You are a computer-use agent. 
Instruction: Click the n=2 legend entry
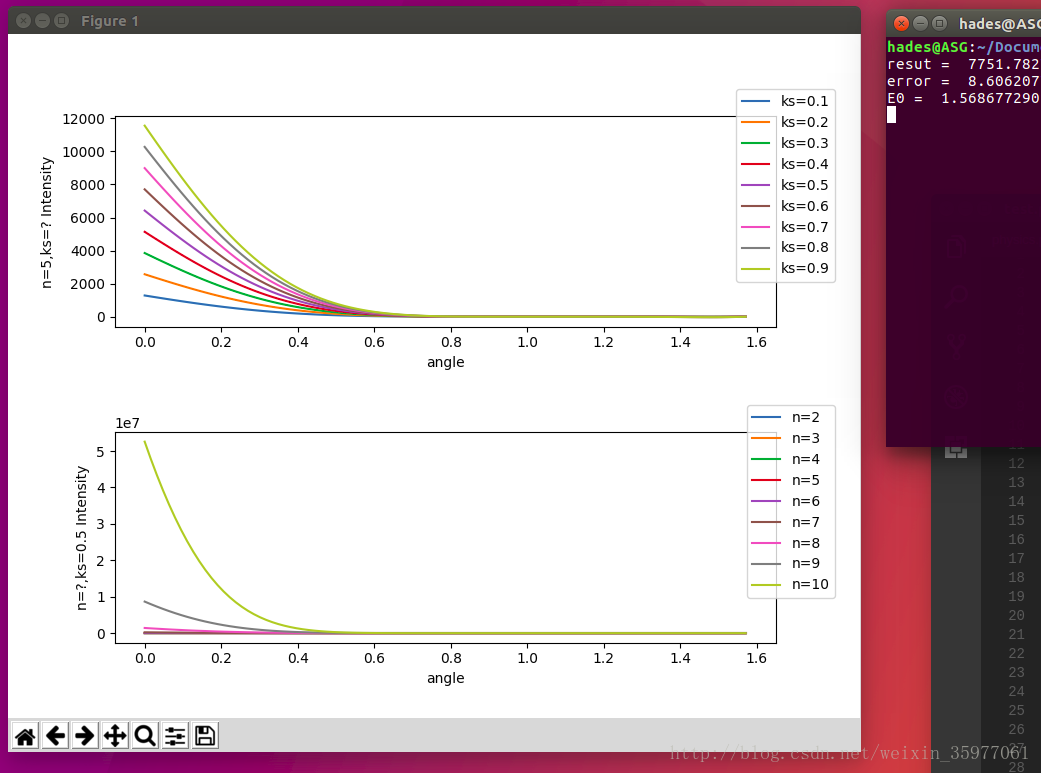click(785, 417)
